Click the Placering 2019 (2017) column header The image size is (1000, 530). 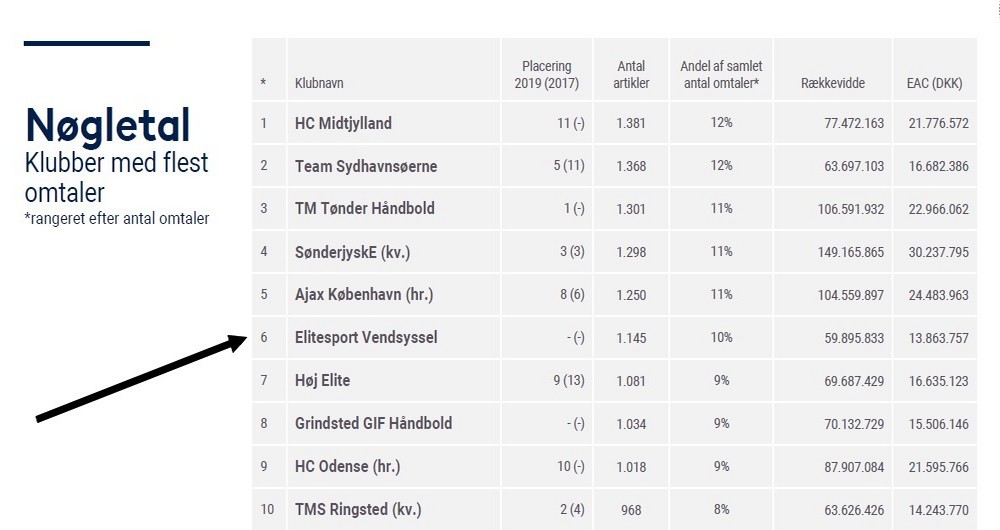(x=545, y=75)
